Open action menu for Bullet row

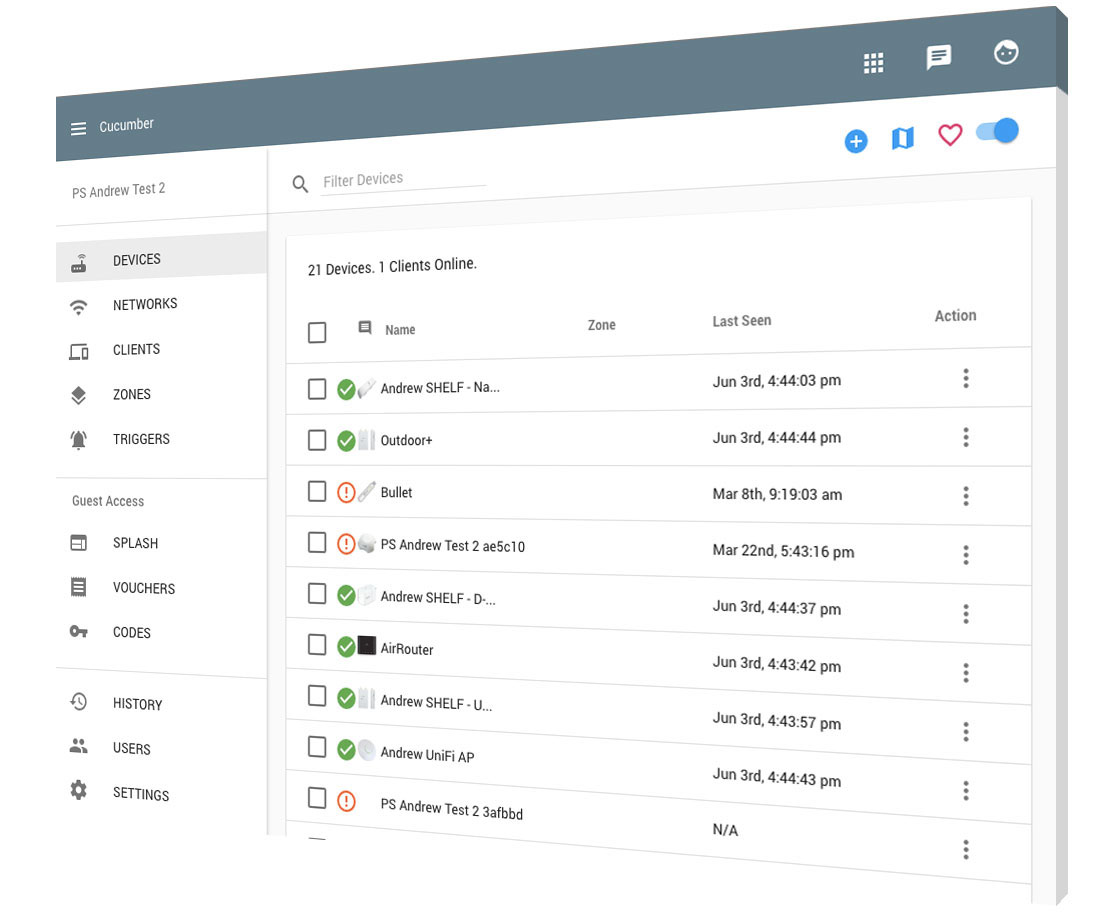966,496
